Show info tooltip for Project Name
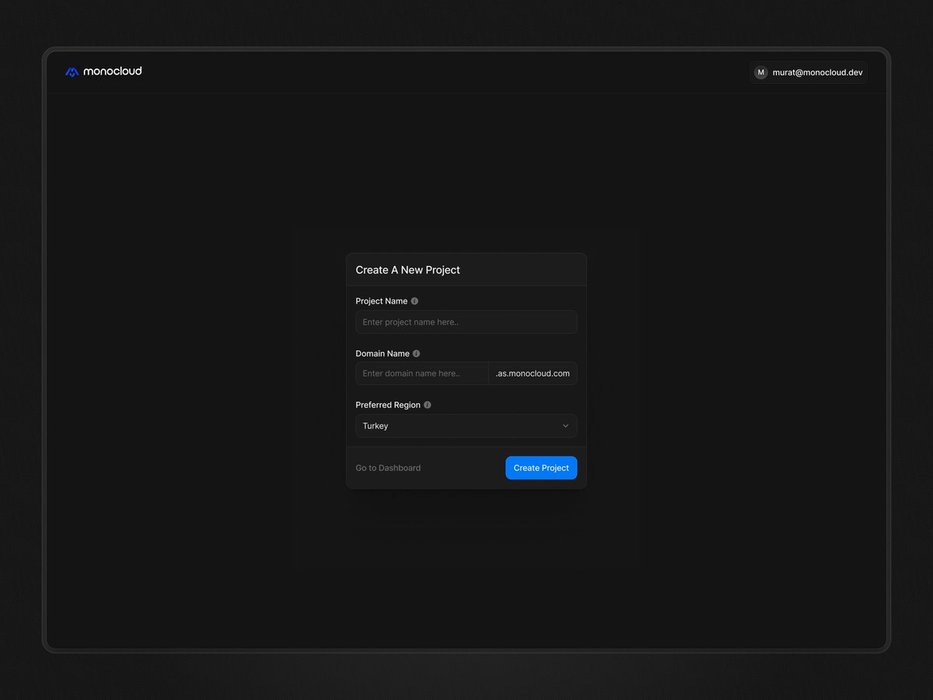This screenshot has height=700, width=933. click(x=415, y=301)
